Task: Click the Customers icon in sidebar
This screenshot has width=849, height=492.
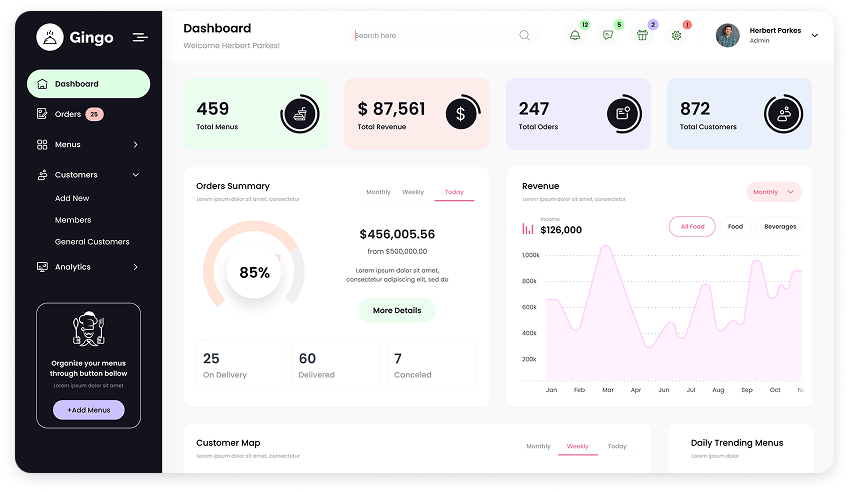Action: (42, 175)
